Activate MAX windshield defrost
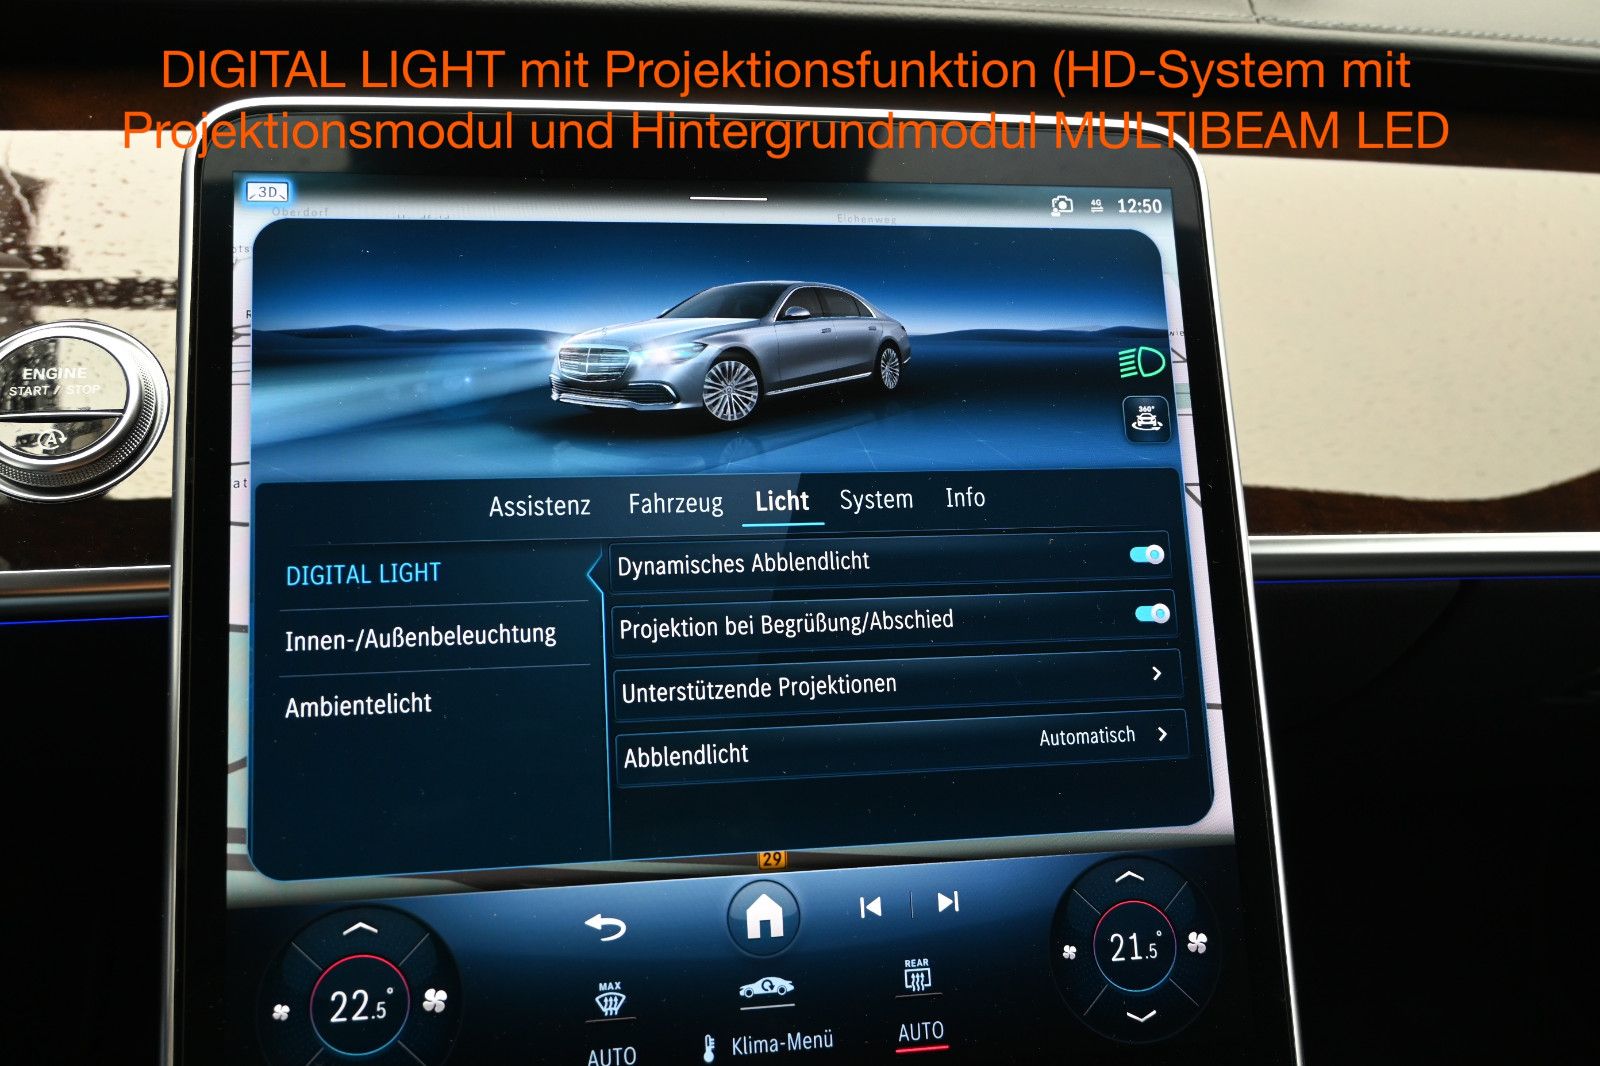 point(610,999)
